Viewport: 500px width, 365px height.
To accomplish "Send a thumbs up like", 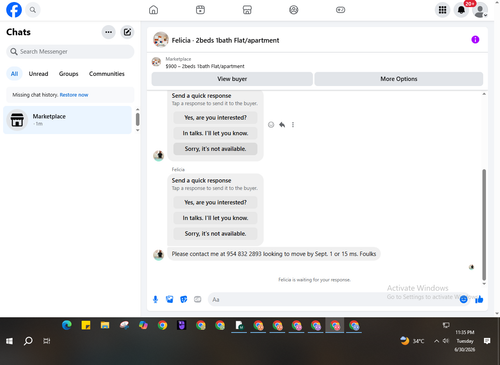I will click(x=479, y=299).
